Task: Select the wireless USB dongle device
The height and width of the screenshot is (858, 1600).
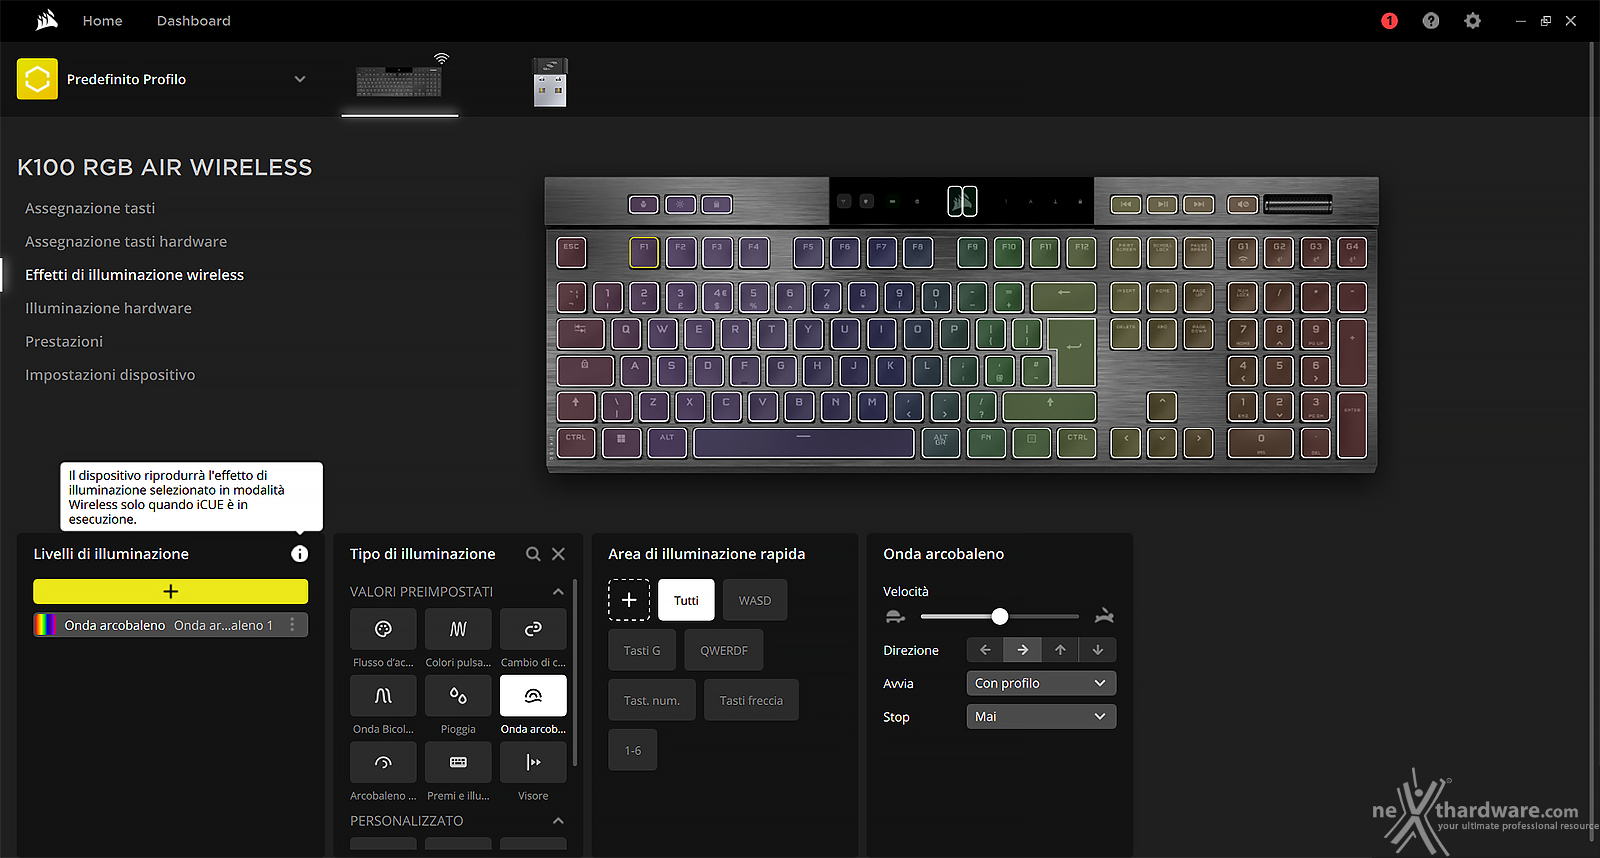Action: (550, 82)
